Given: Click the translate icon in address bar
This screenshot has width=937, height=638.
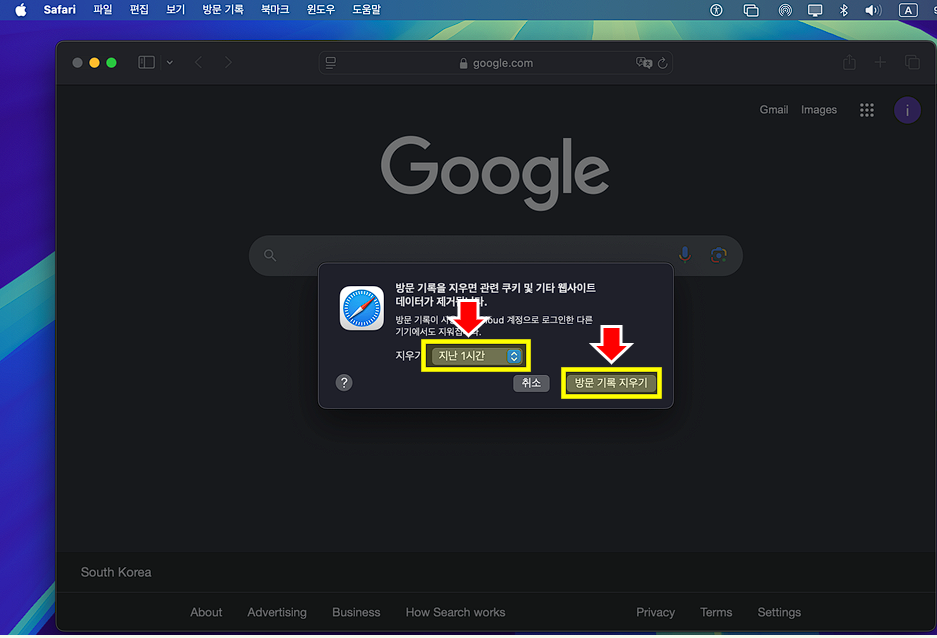Looking at the screenshot, I should (x=644, y=63).
